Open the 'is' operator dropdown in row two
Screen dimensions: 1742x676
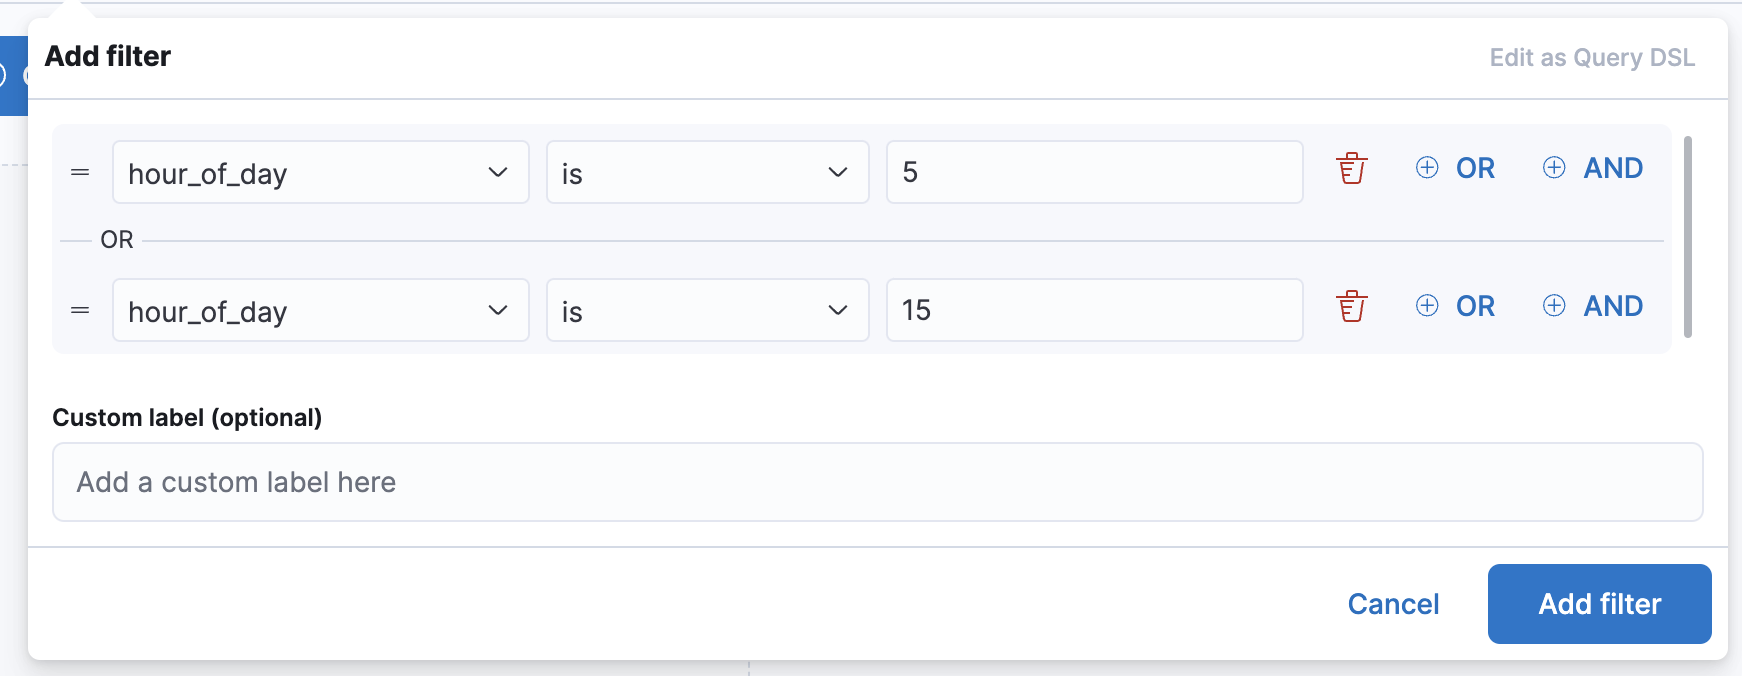pyautogui.click(x=707, y=310)
